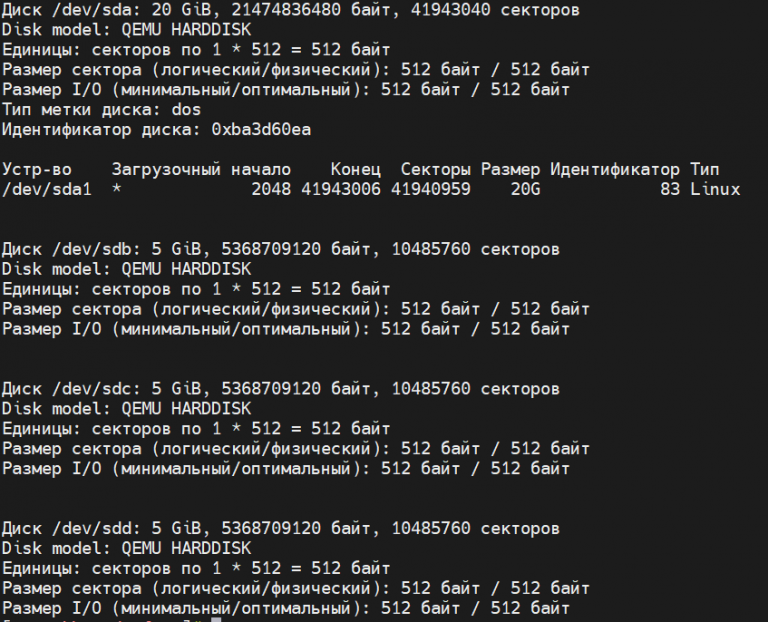Click the "Размер" column header
Screen dimensions: 768x622
tap(510, 169)
